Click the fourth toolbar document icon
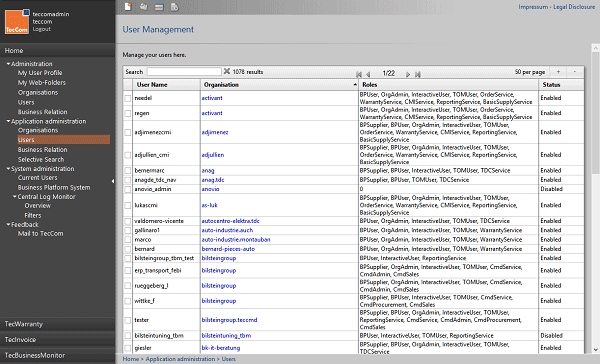This screenshot has height=364, width=600. 174,7
